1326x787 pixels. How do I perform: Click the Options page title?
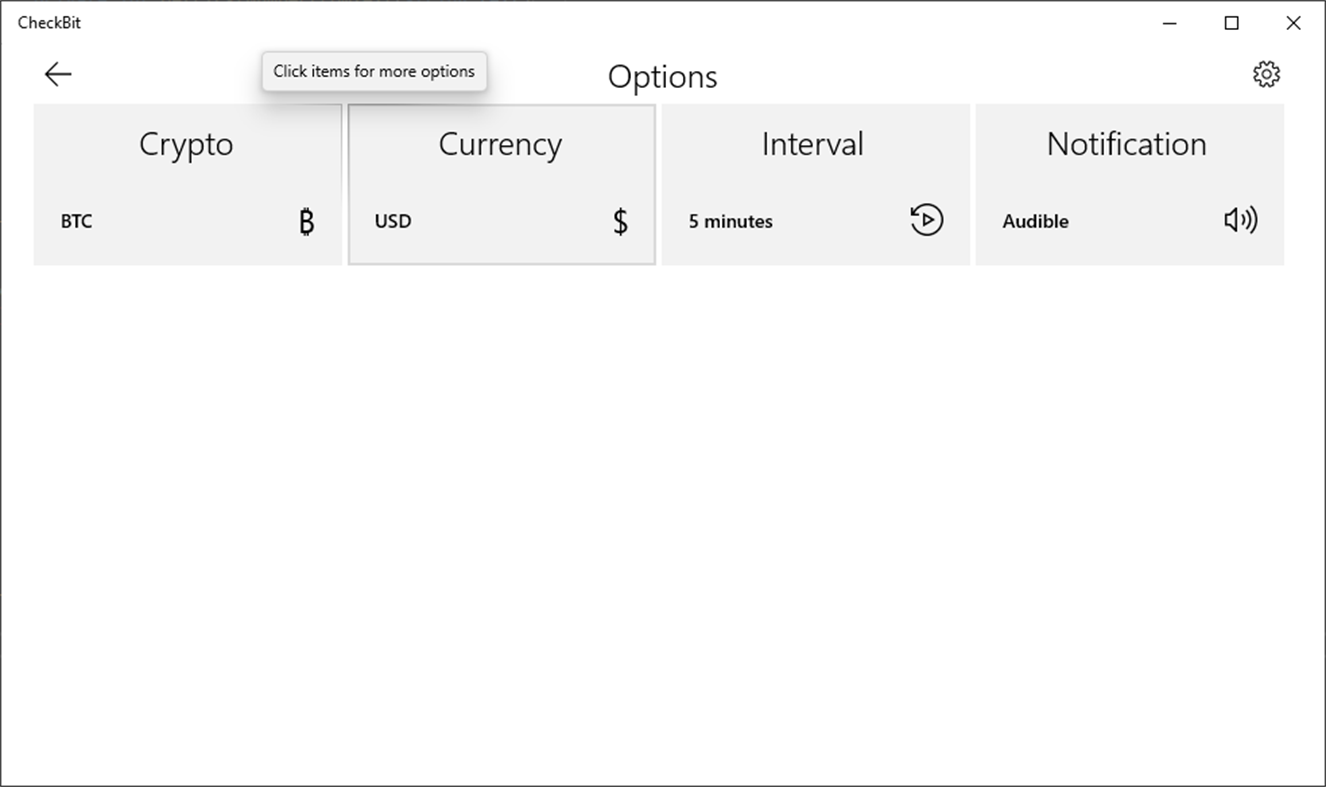pos(662,77)
